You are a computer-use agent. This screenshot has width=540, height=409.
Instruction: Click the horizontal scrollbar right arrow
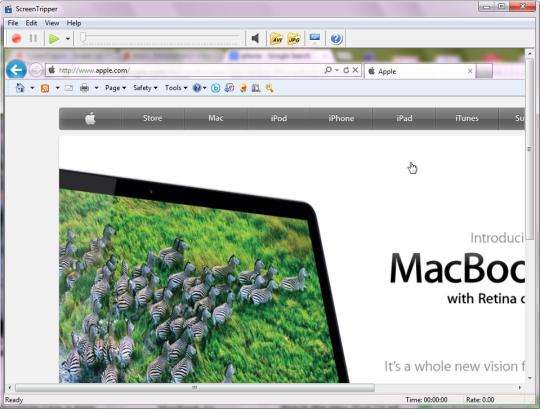(520, 388)
